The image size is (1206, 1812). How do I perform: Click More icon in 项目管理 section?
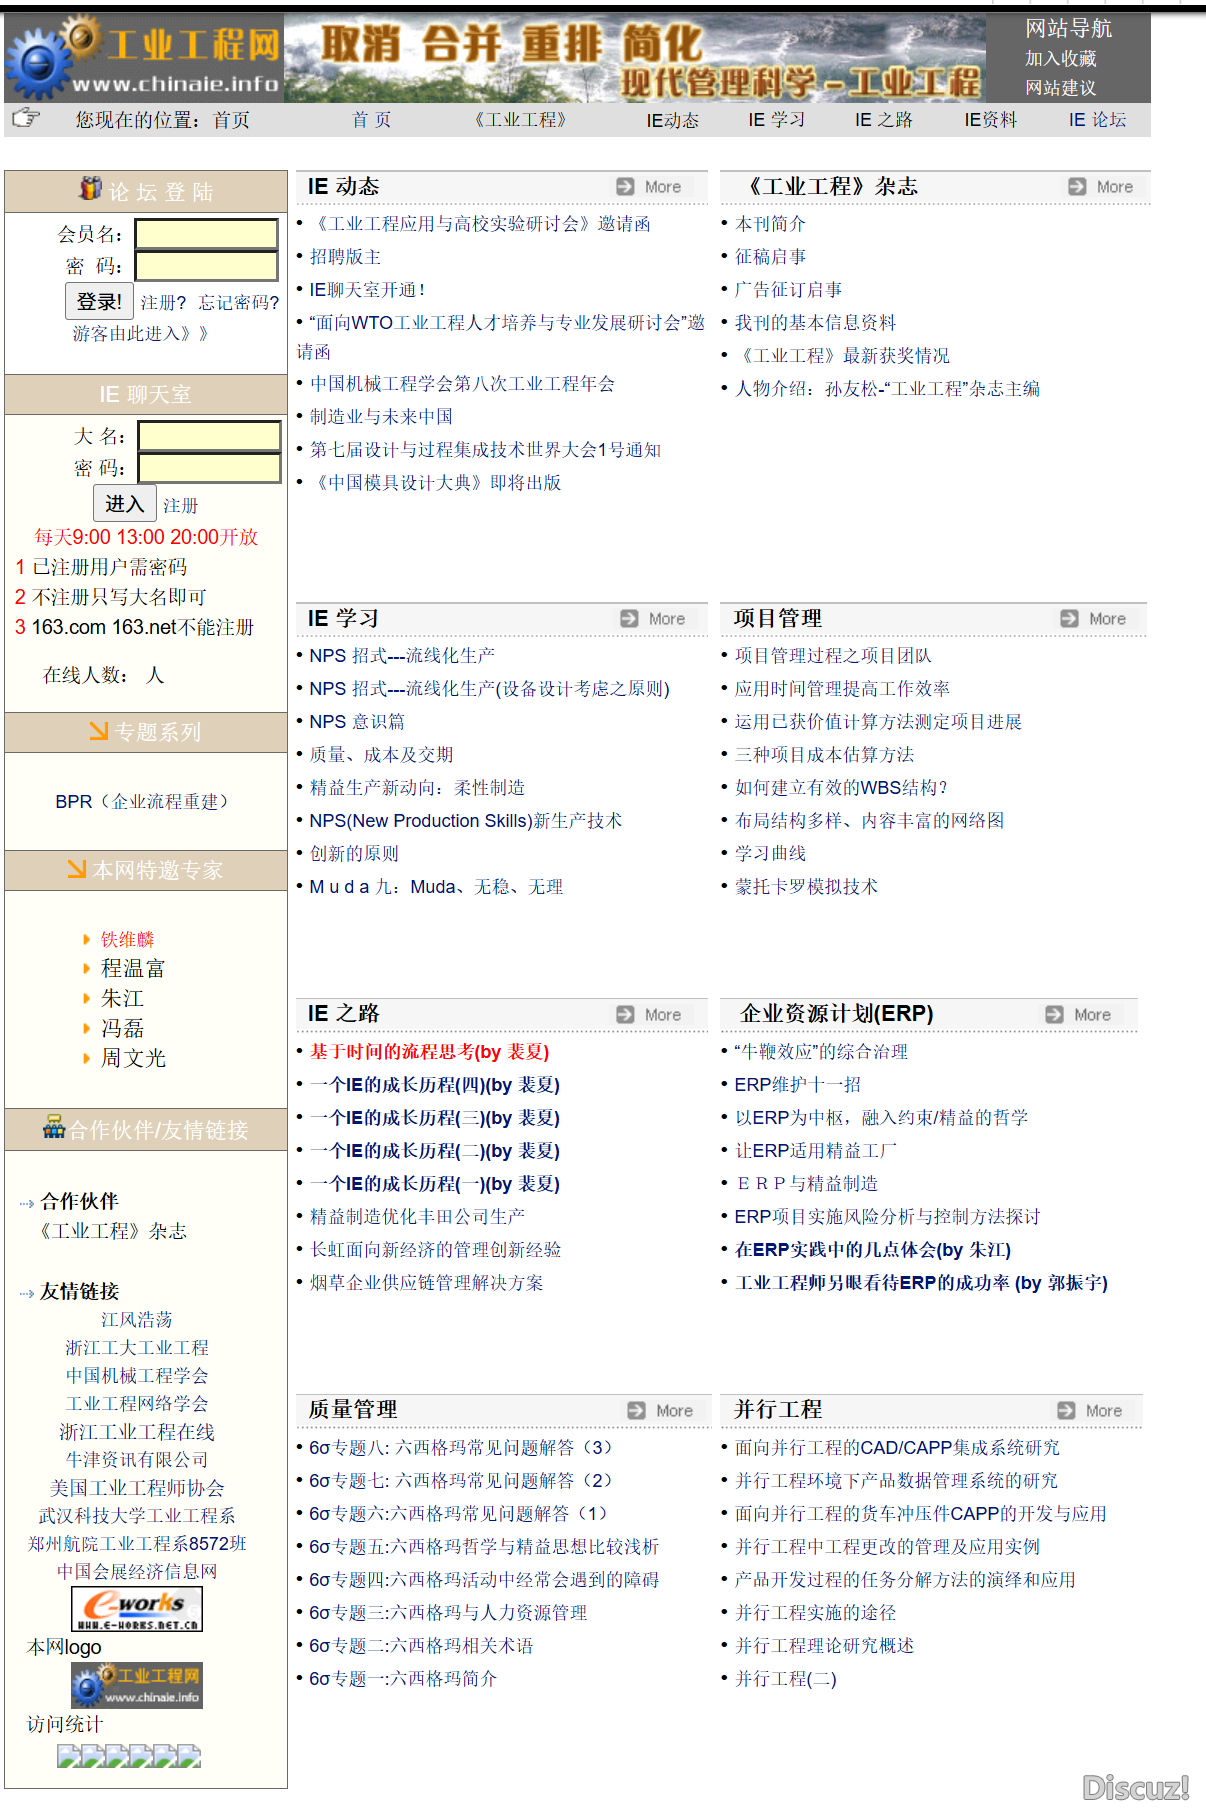click(x=1070, y=619)
